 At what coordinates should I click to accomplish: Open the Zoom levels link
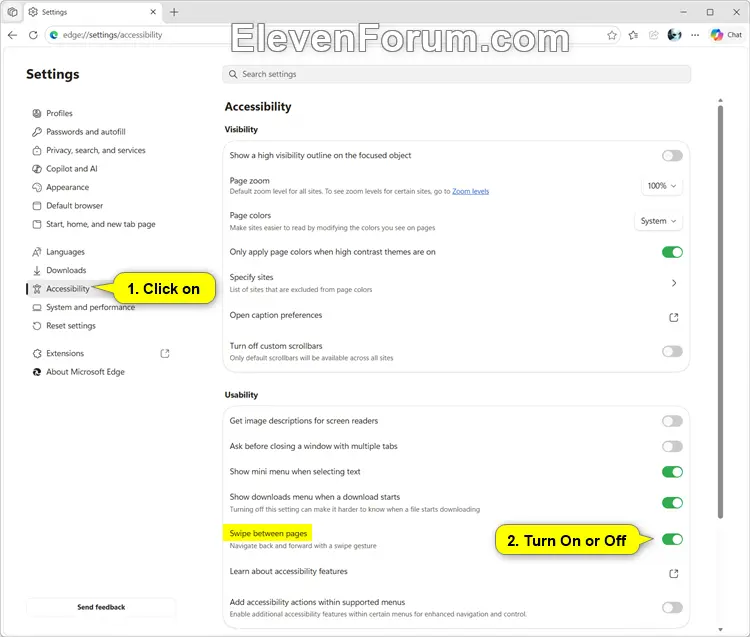(471, 192)
